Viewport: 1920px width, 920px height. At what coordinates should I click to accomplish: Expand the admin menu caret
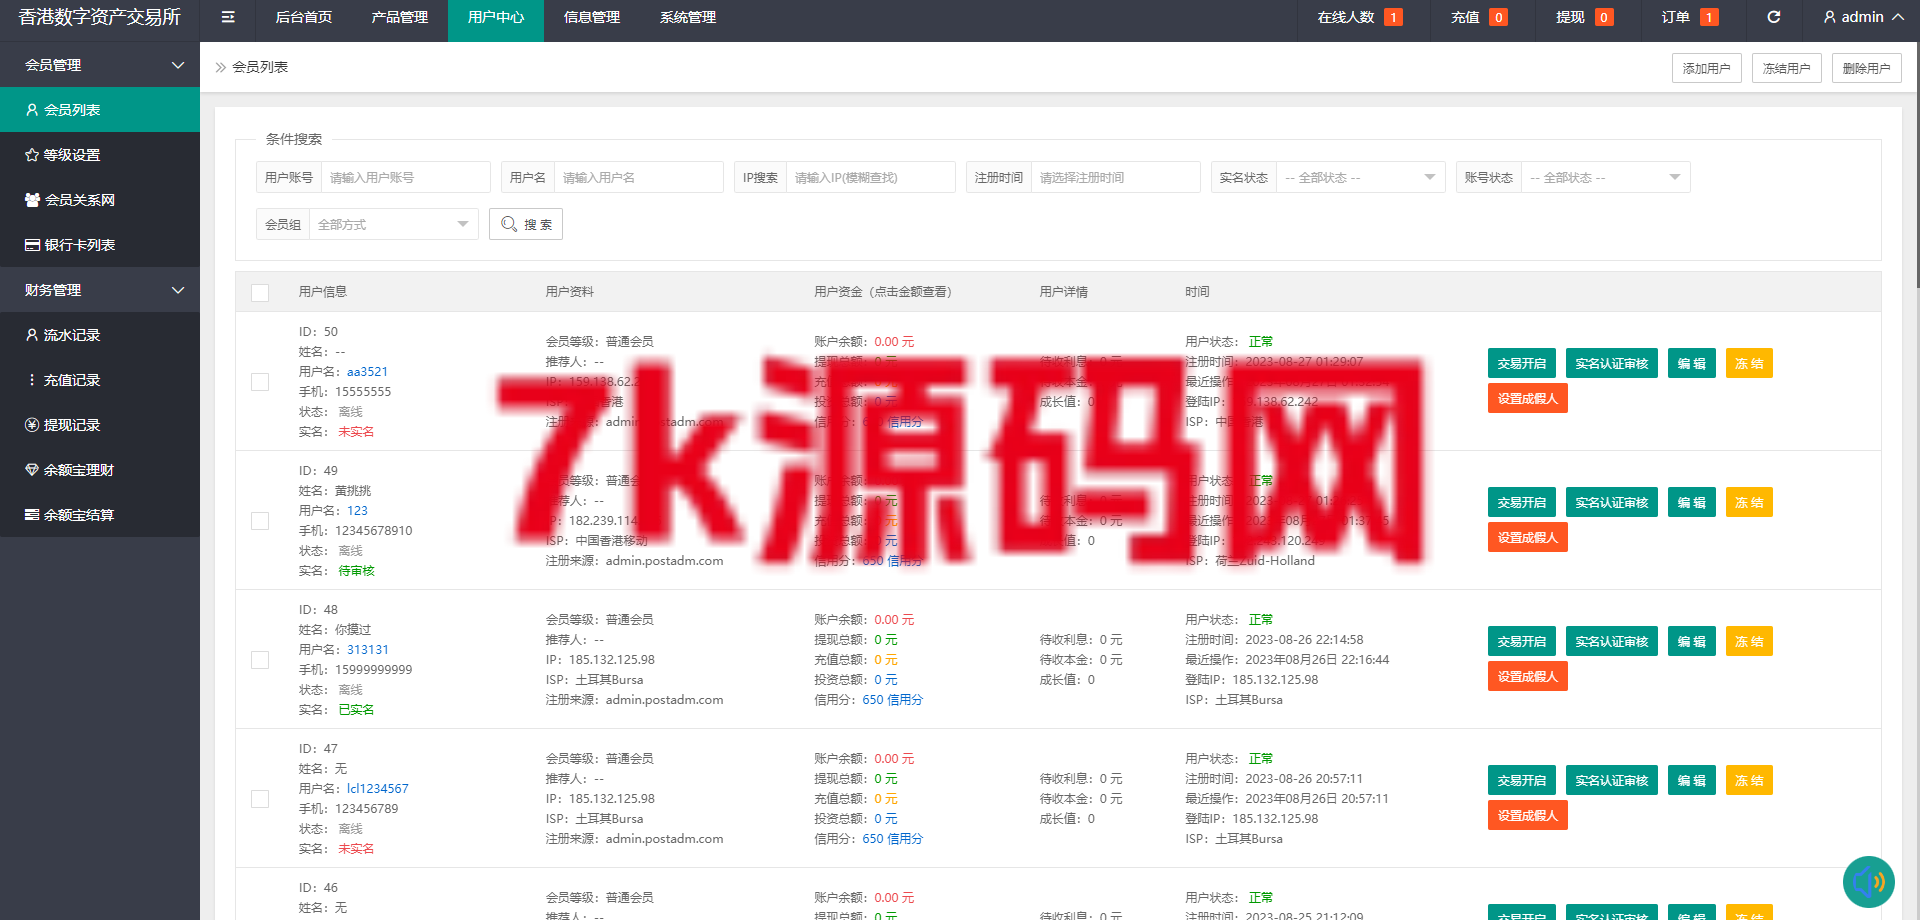[1898, 17]
